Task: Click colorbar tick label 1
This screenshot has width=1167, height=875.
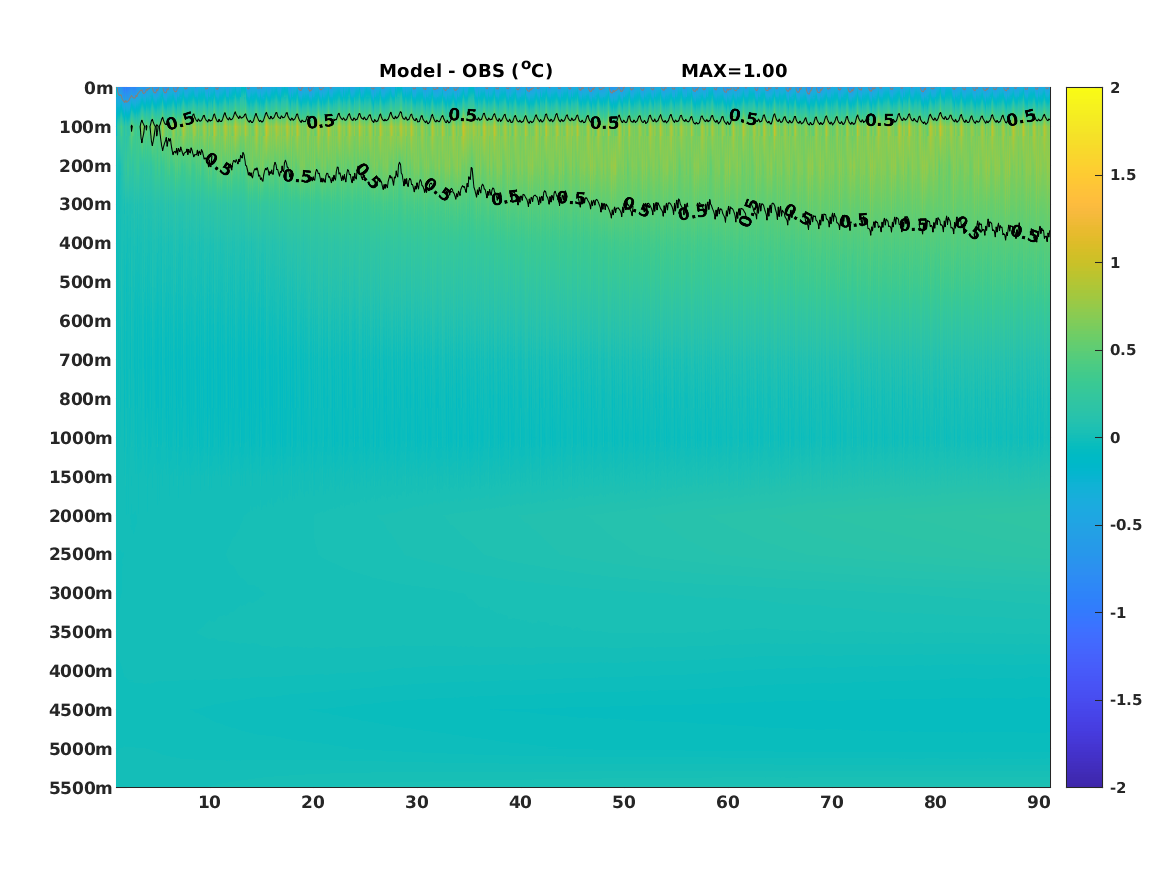Action: tap(1115, 263)
